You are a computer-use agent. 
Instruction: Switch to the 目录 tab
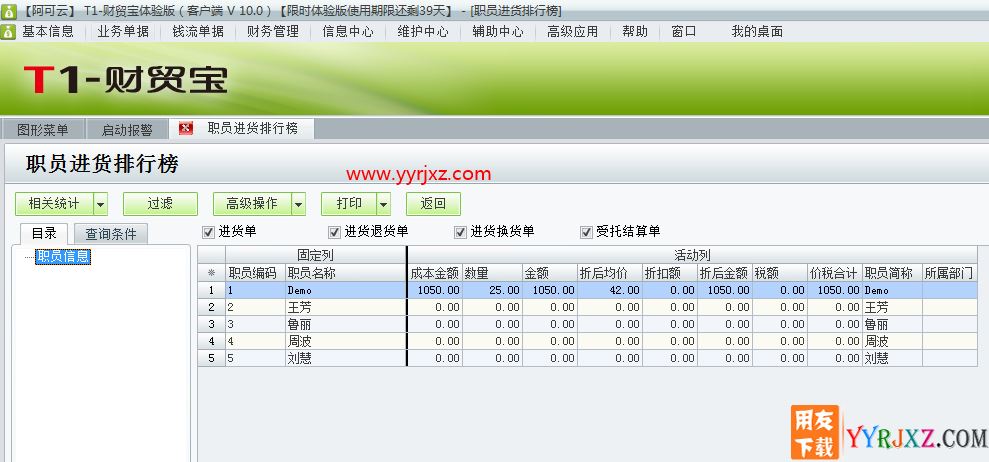tap(44, 234)
